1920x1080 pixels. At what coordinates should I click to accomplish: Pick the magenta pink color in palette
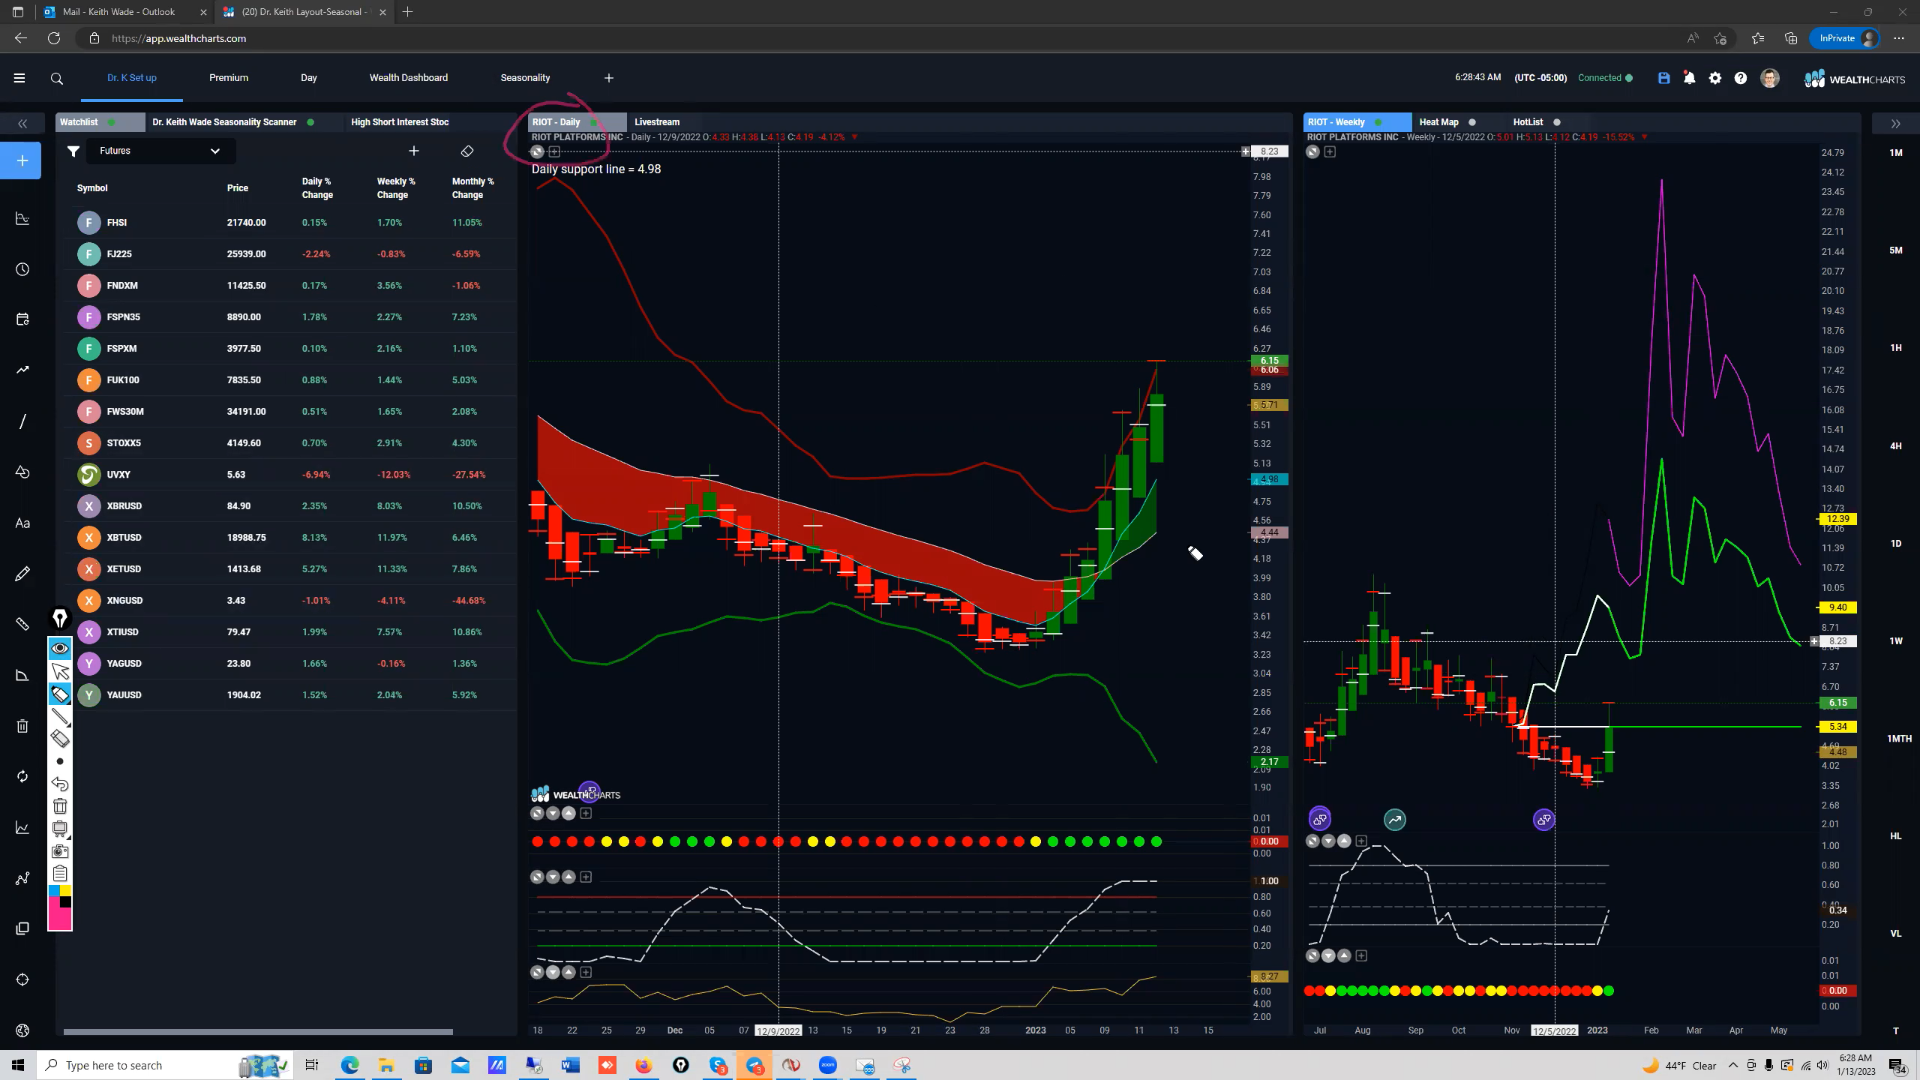coord(60,919)
